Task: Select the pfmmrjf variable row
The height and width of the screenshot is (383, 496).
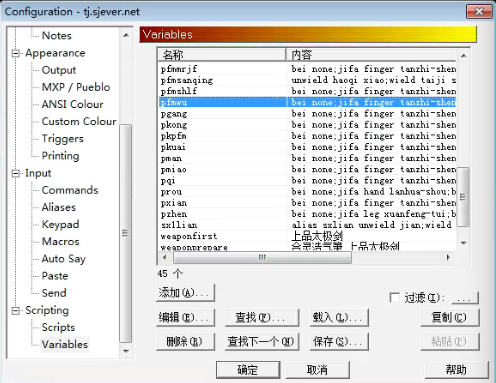Action: pyautogui.click(x=307, y=69)
